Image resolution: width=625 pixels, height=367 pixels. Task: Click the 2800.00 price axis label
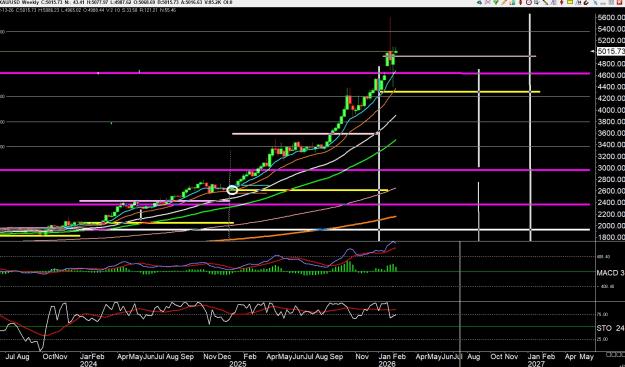coord(611,180)
